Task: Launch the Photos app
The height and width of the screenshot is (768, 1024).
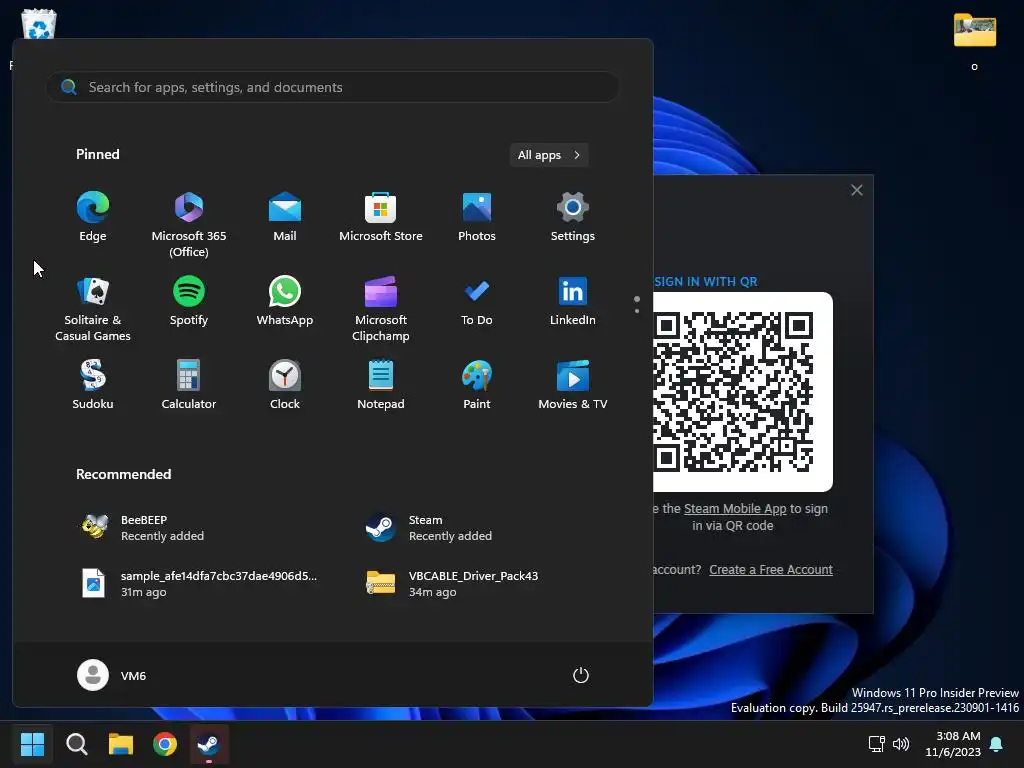Action: coord(477,217)
